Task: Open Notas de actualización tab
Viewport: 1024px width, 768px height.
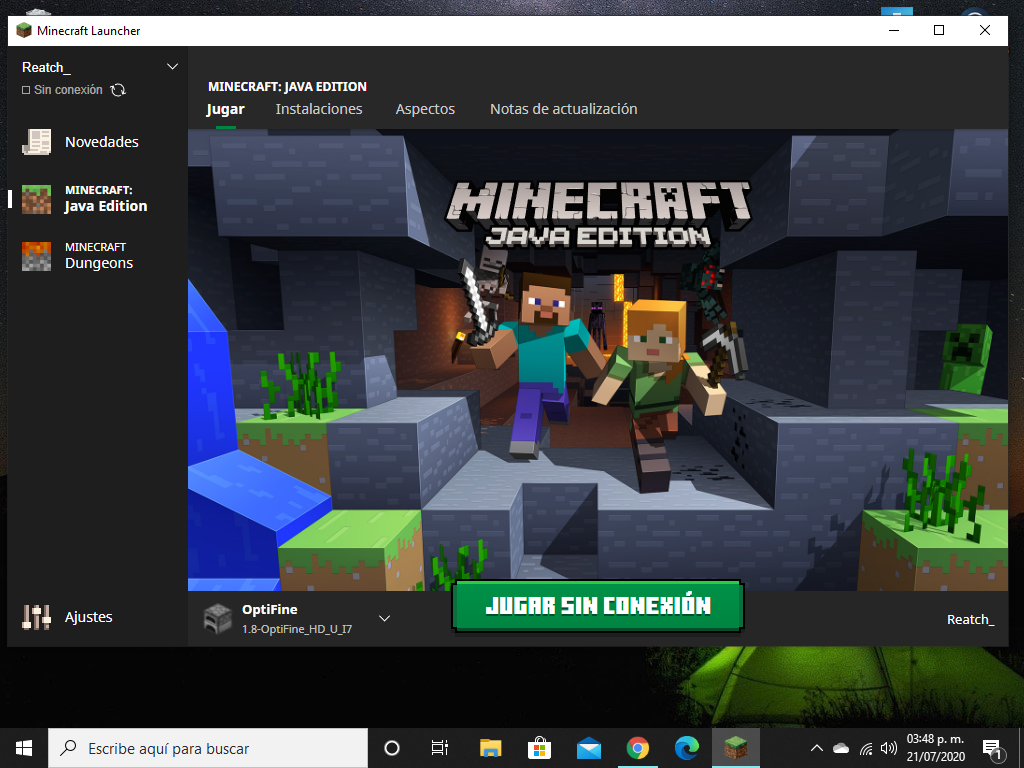Action: coord(563,109)
